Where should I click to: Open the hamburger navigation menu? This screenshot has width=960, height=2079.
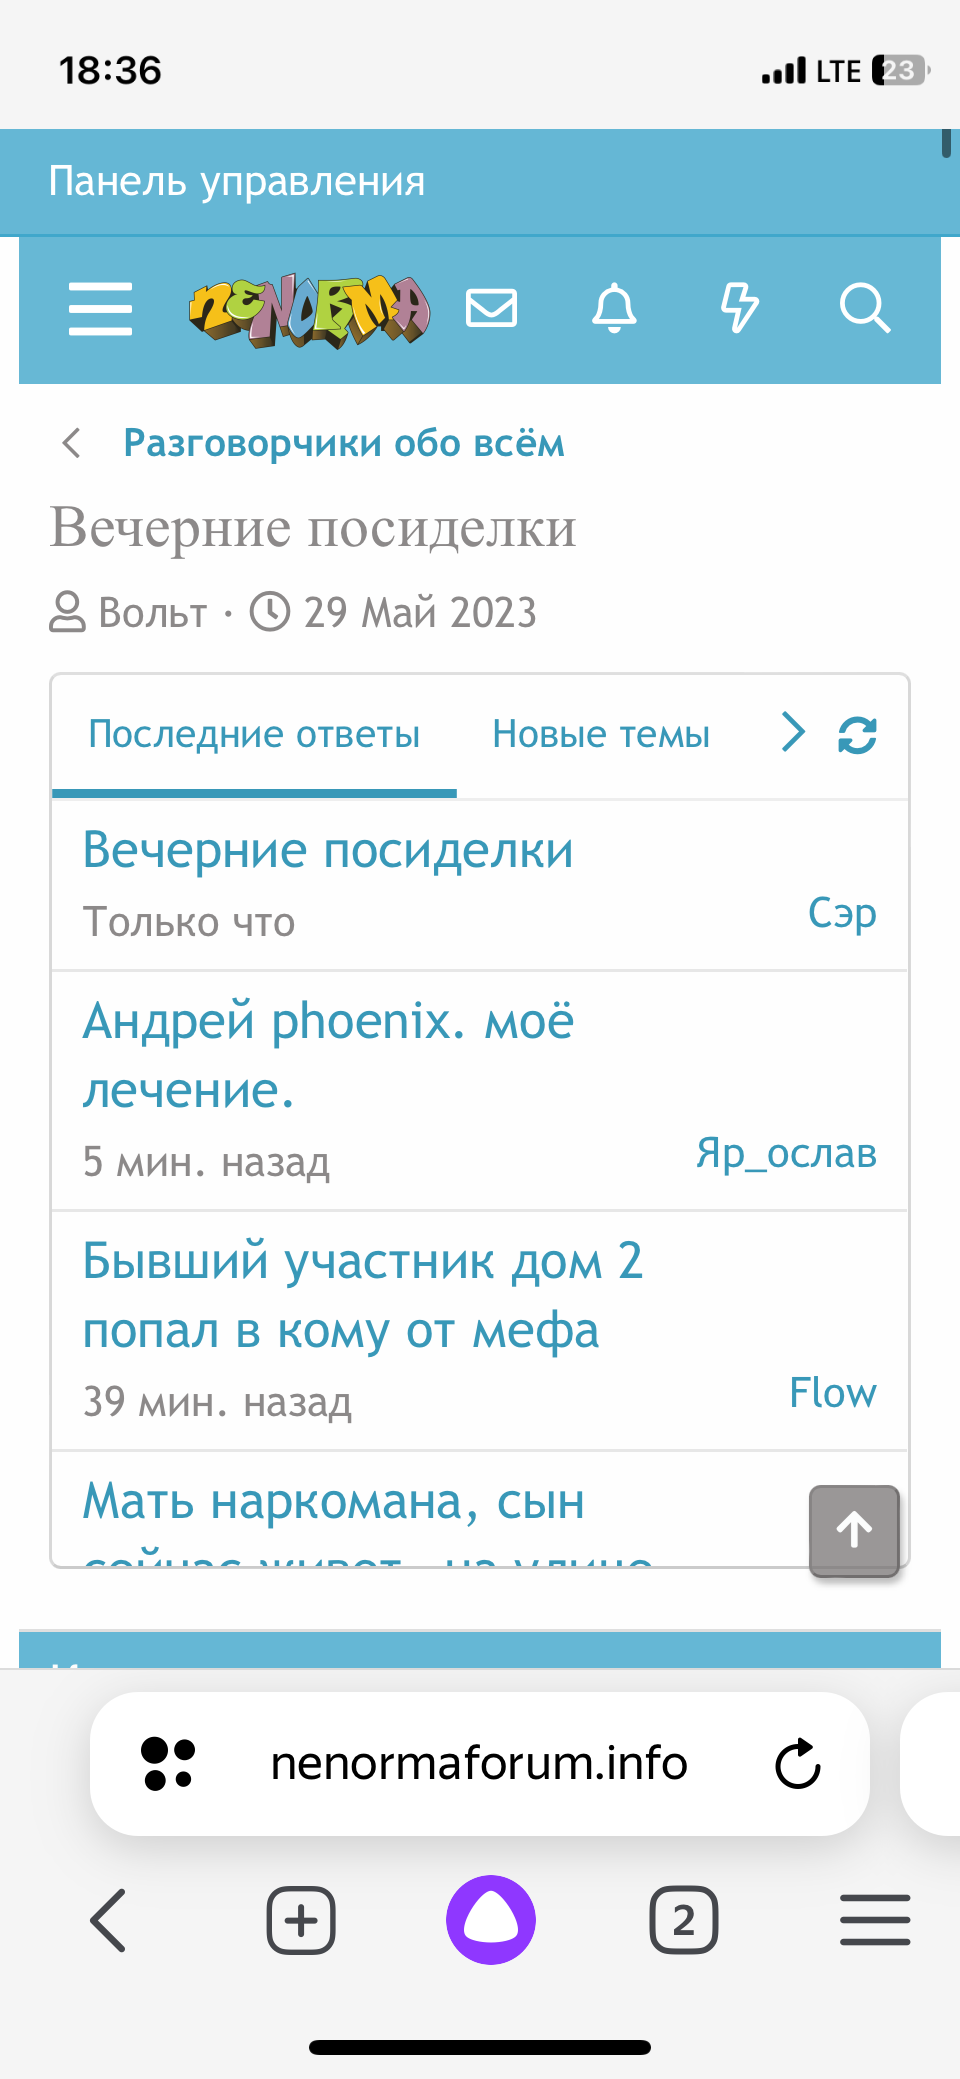coord(100,308)
